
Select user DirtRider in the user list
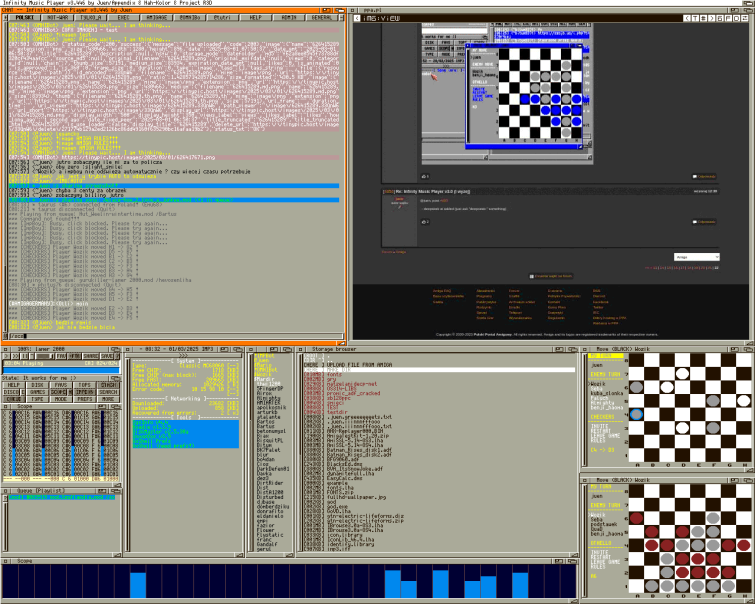[270, 483]
